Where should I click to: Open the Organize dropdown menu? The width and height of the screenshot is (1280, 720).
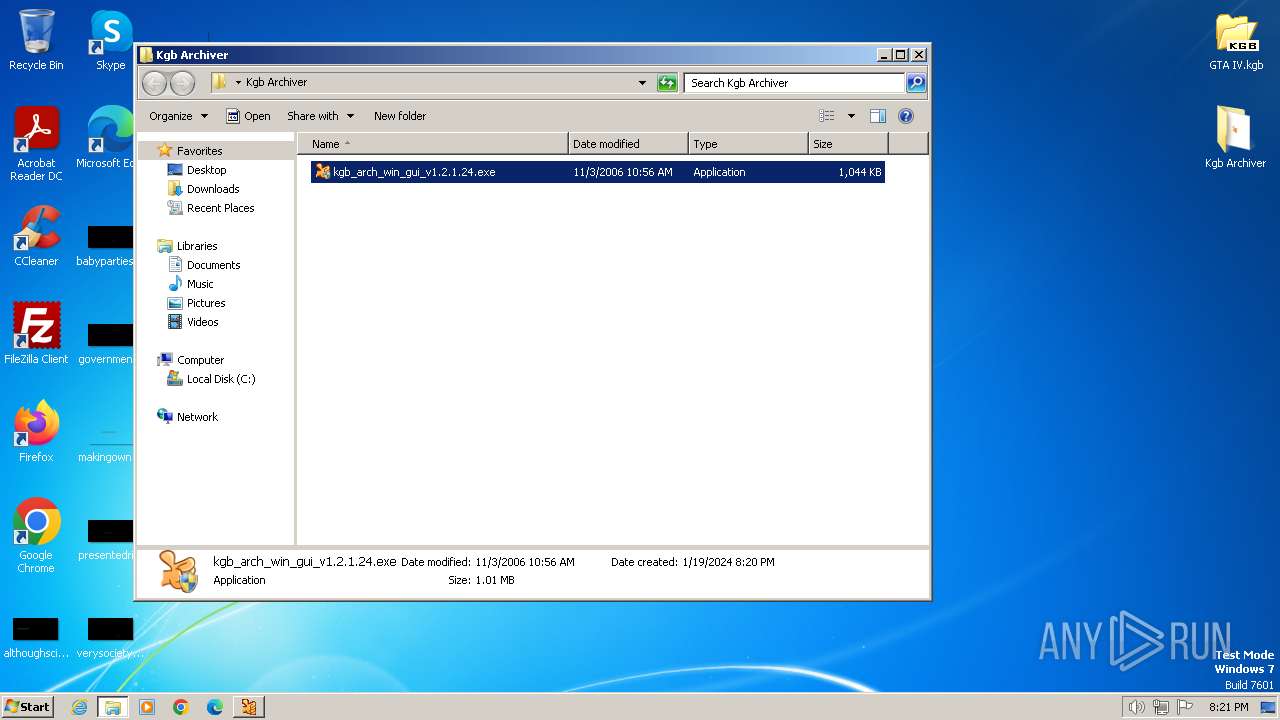(x=178, y=116)
